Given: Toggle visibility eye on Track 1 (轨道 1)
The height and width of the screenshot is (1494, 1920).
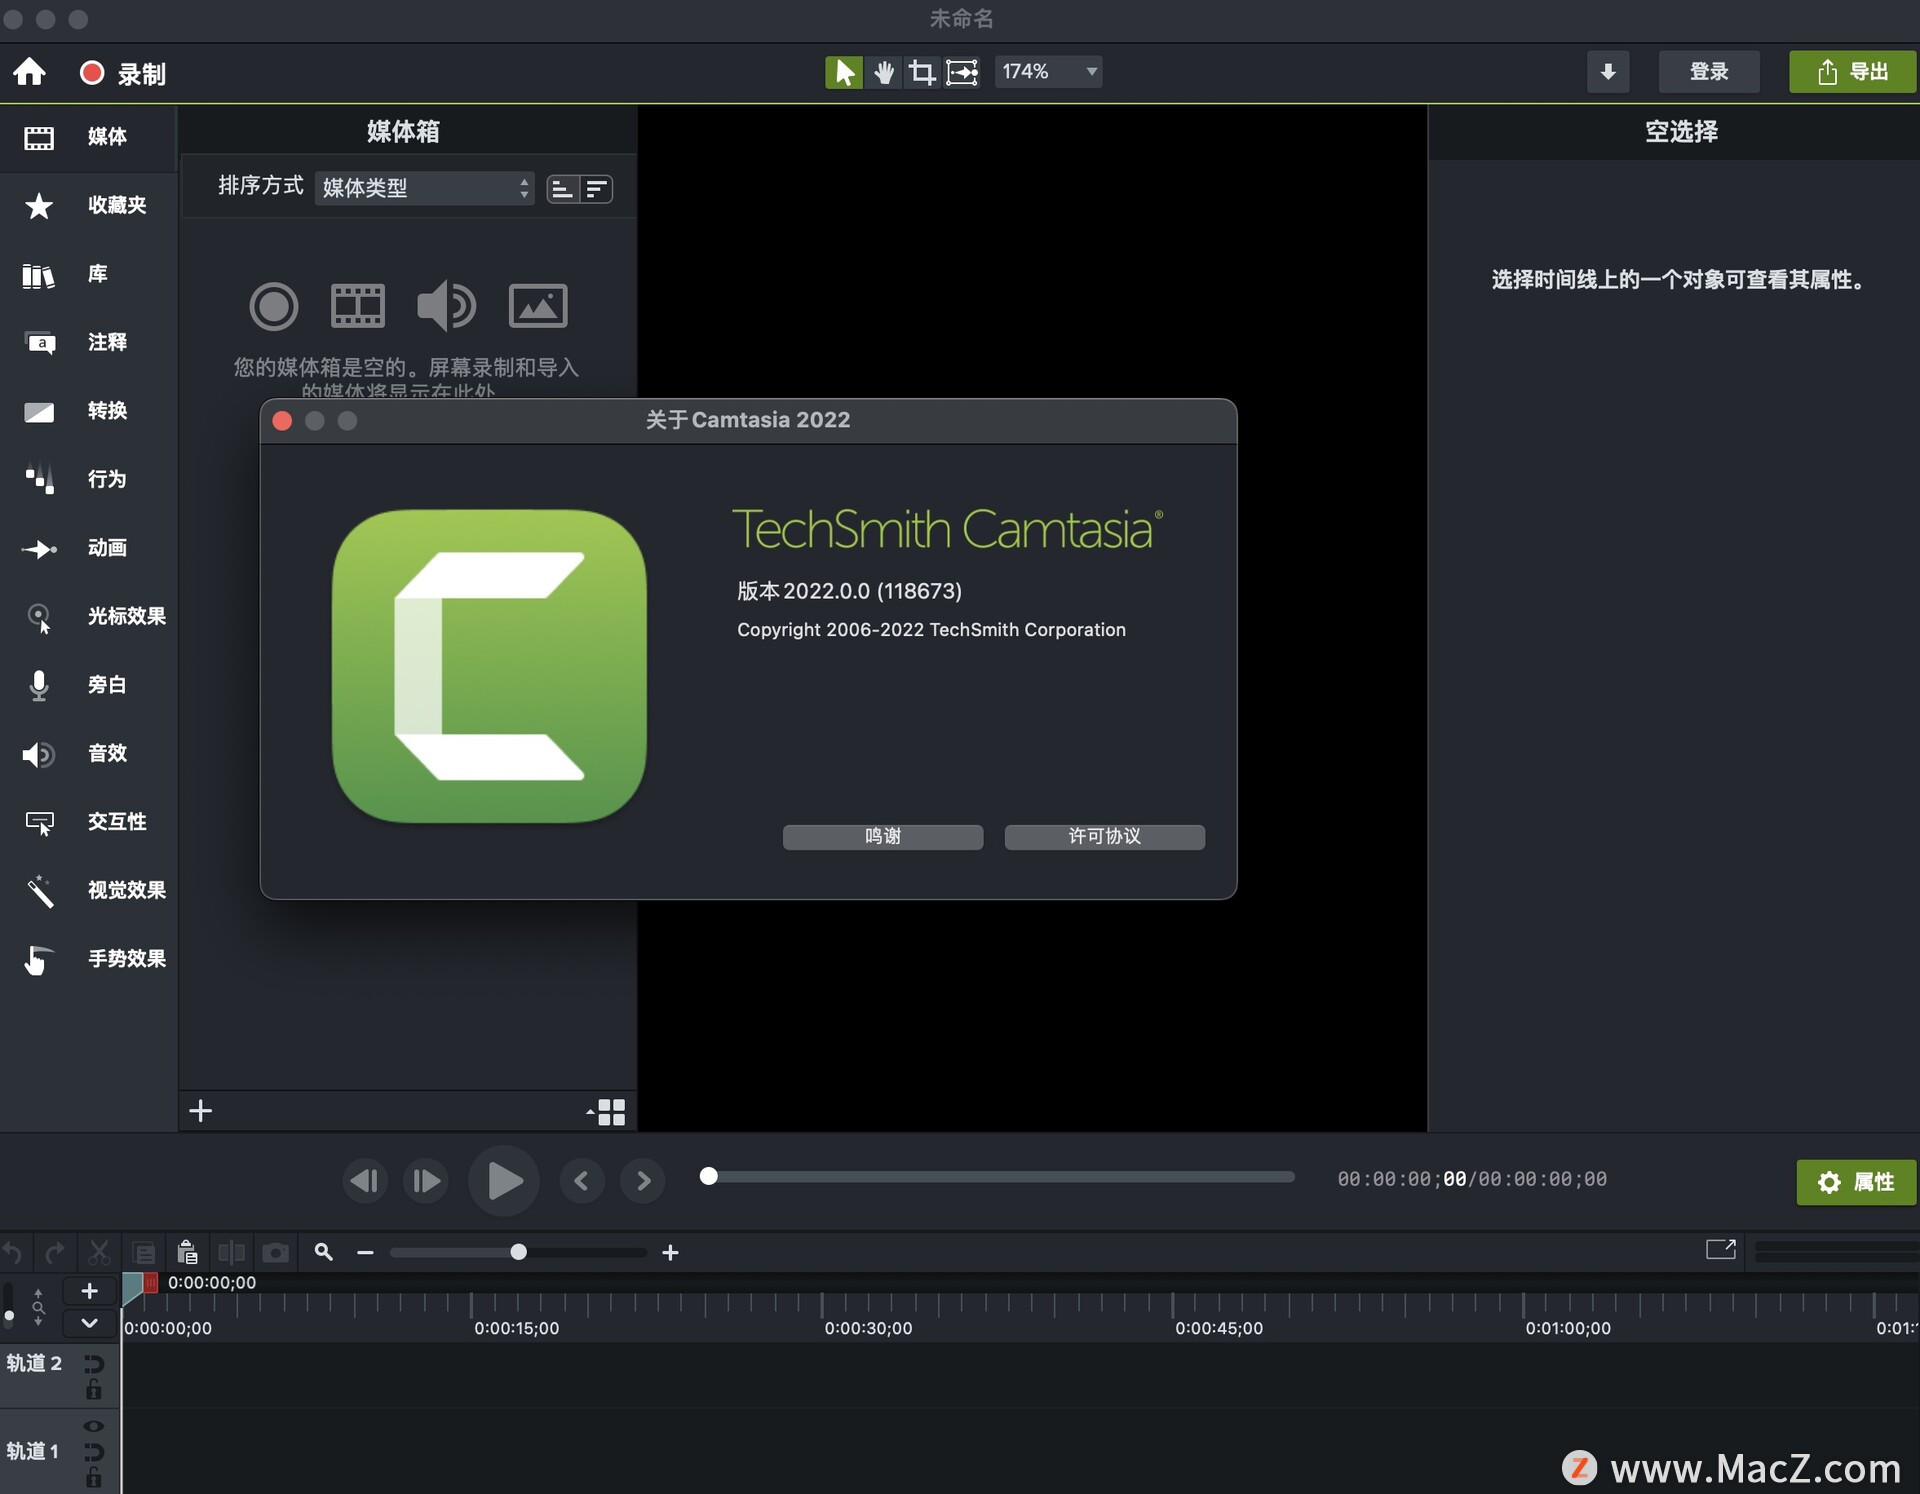Looking at the screenshot, I should [x=94, y=1427].
